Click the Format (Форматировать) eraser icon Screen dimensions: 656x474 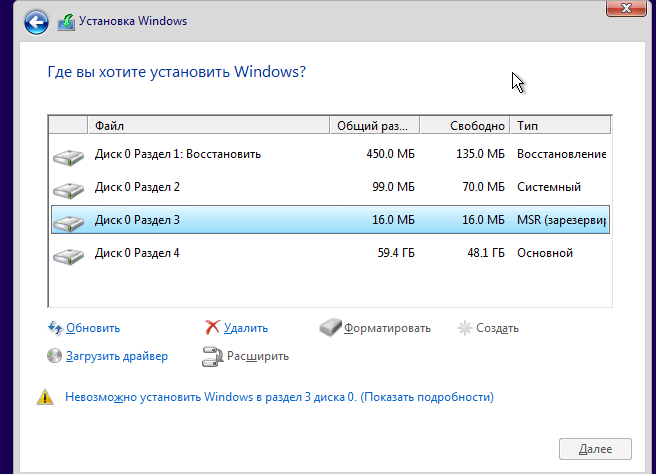pyautogui.click(x=330, y=328)
